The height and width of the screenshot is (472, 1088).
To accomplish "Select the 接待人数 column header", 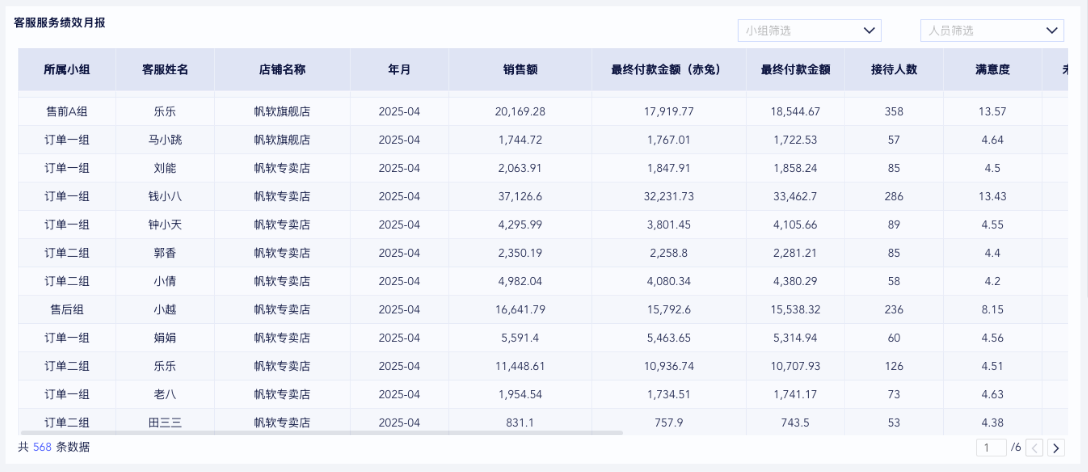I will (x=894, y=70).
